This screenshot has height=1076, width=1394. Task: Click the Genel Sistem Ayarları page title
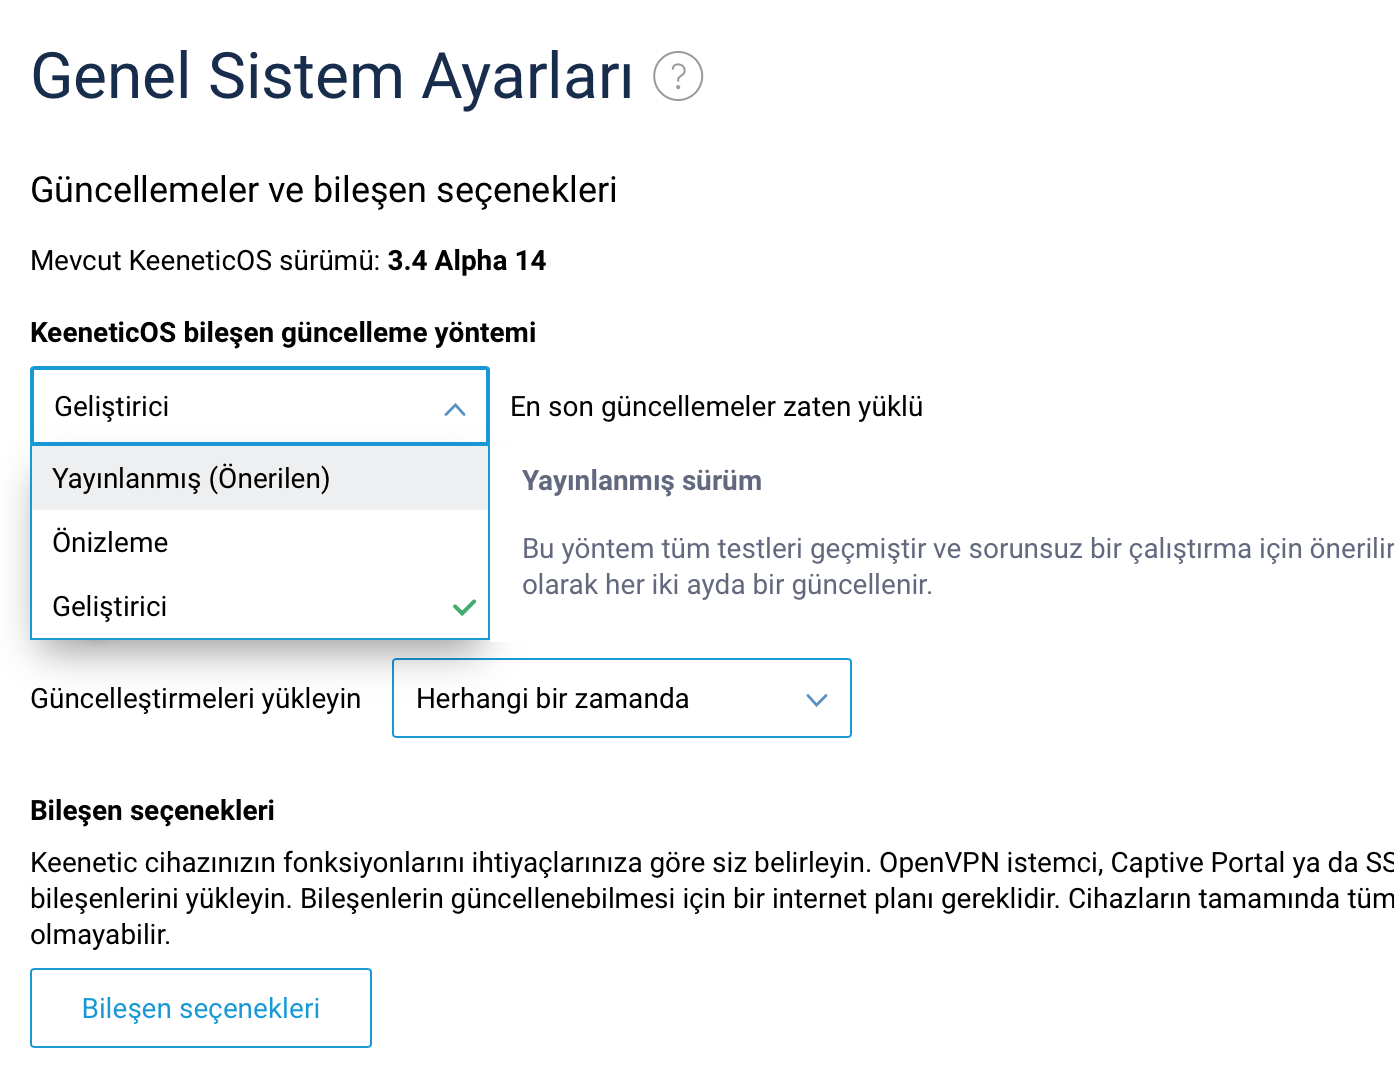pyautogui.click(x=332, y=76)
